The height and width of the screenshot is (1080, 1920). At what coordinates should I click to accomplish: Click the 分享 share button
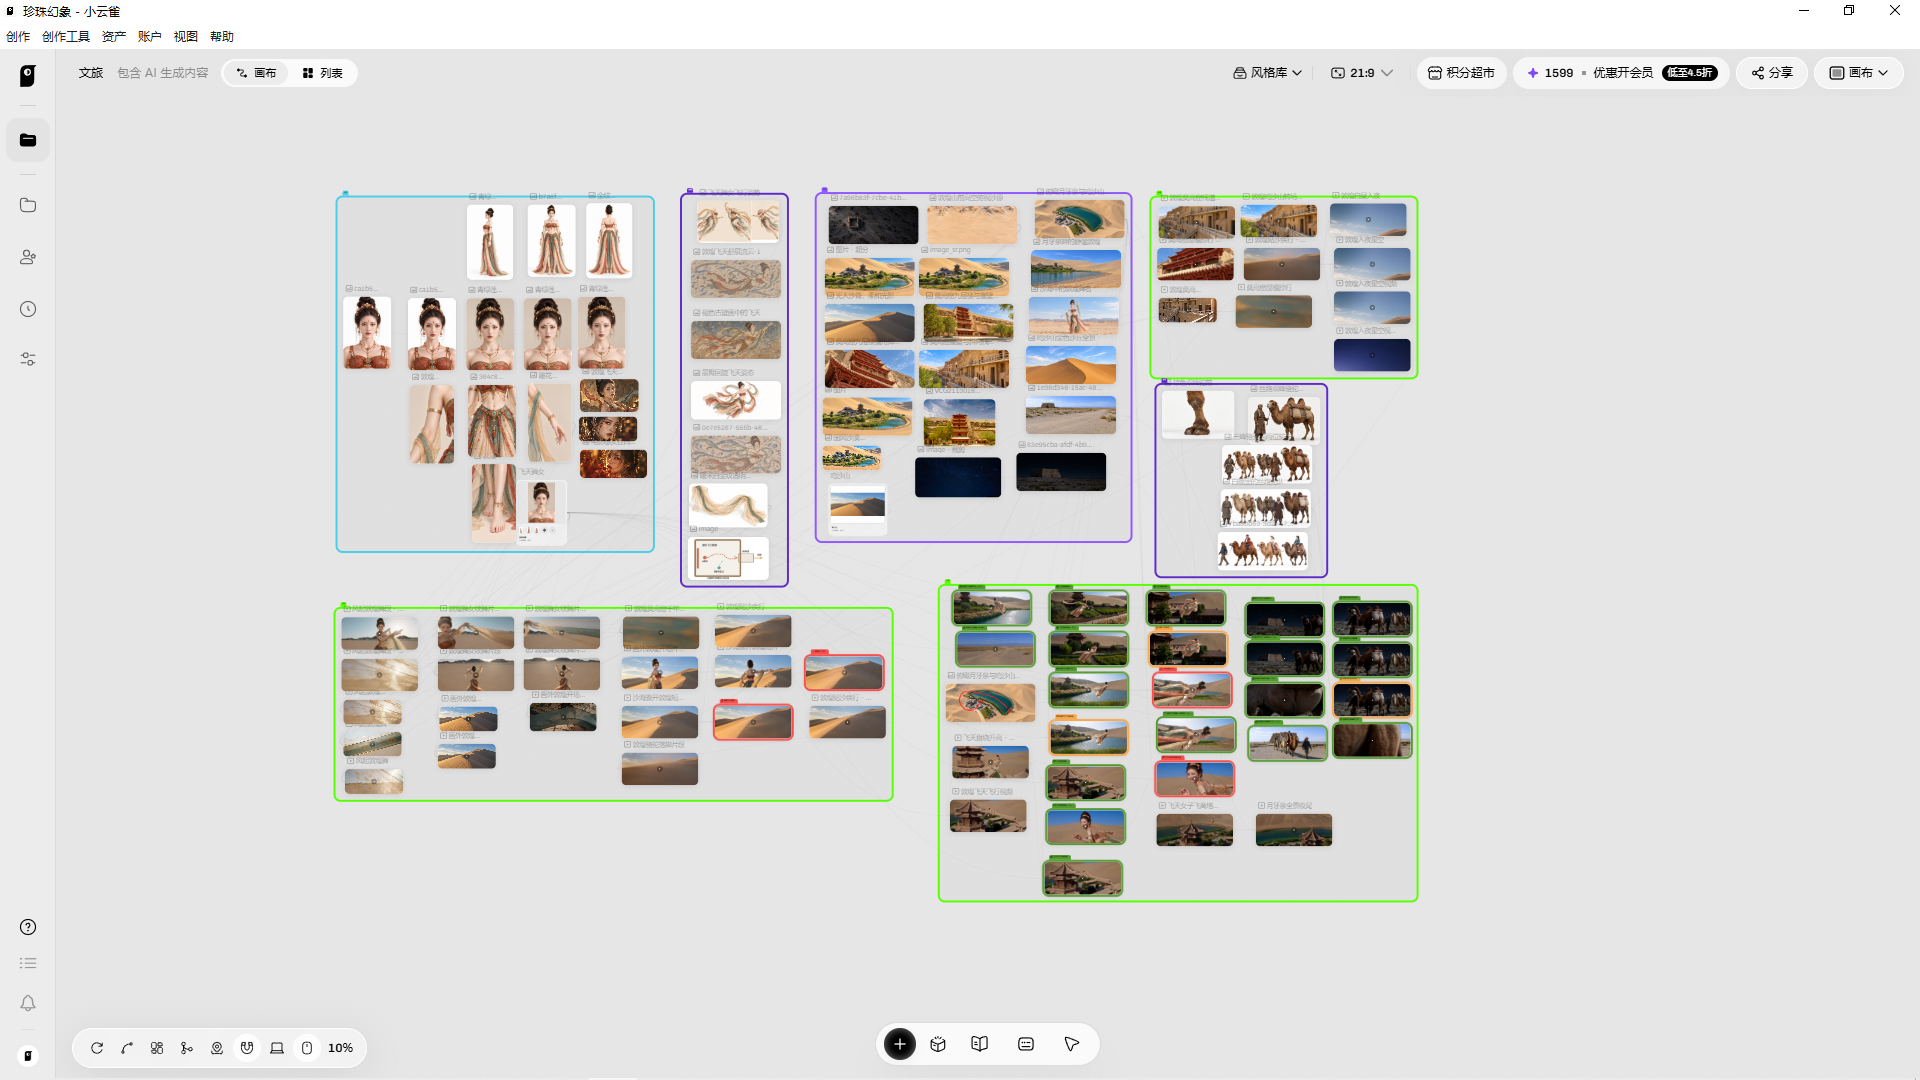coord(1771,73)
